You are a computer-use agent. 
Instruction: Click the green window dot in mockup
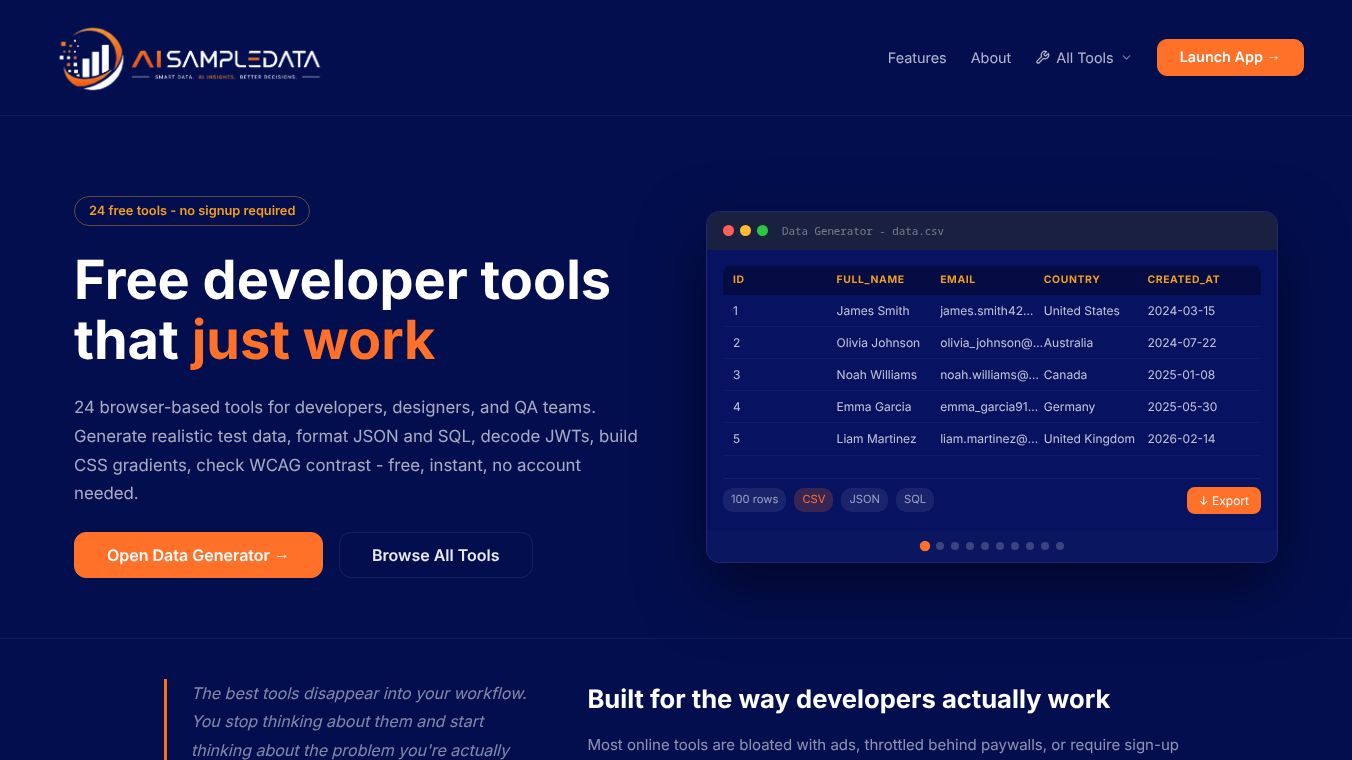[x=762, y=231]
